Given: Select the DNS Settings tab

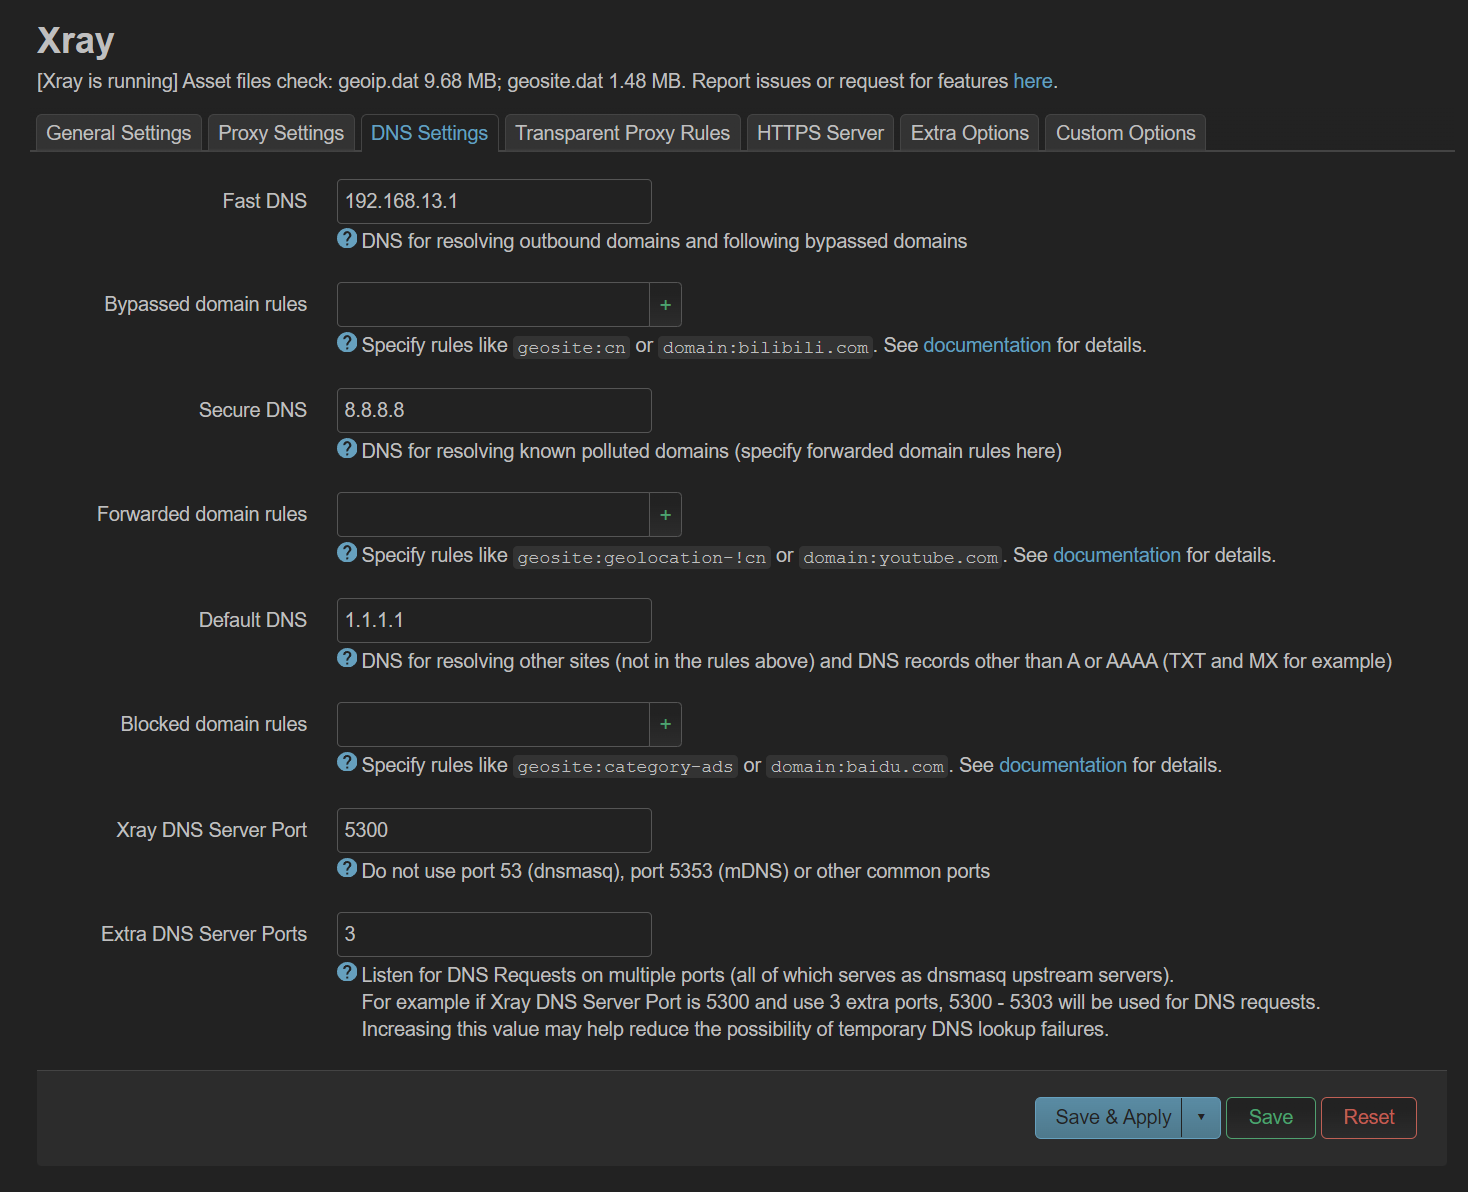Looking at the screenshot, I should coord(429,133).
